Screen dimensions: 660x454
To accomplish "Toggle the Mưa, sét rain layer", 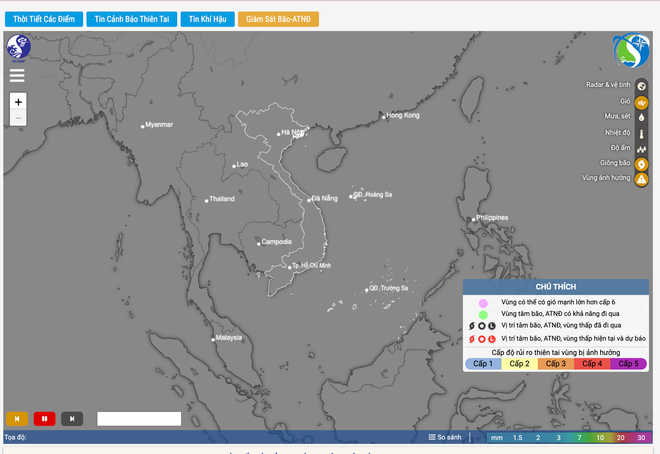I will tap(642, 117).
